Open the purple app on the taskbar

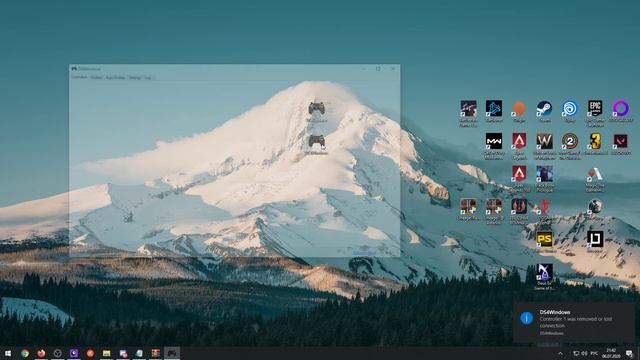74,353
